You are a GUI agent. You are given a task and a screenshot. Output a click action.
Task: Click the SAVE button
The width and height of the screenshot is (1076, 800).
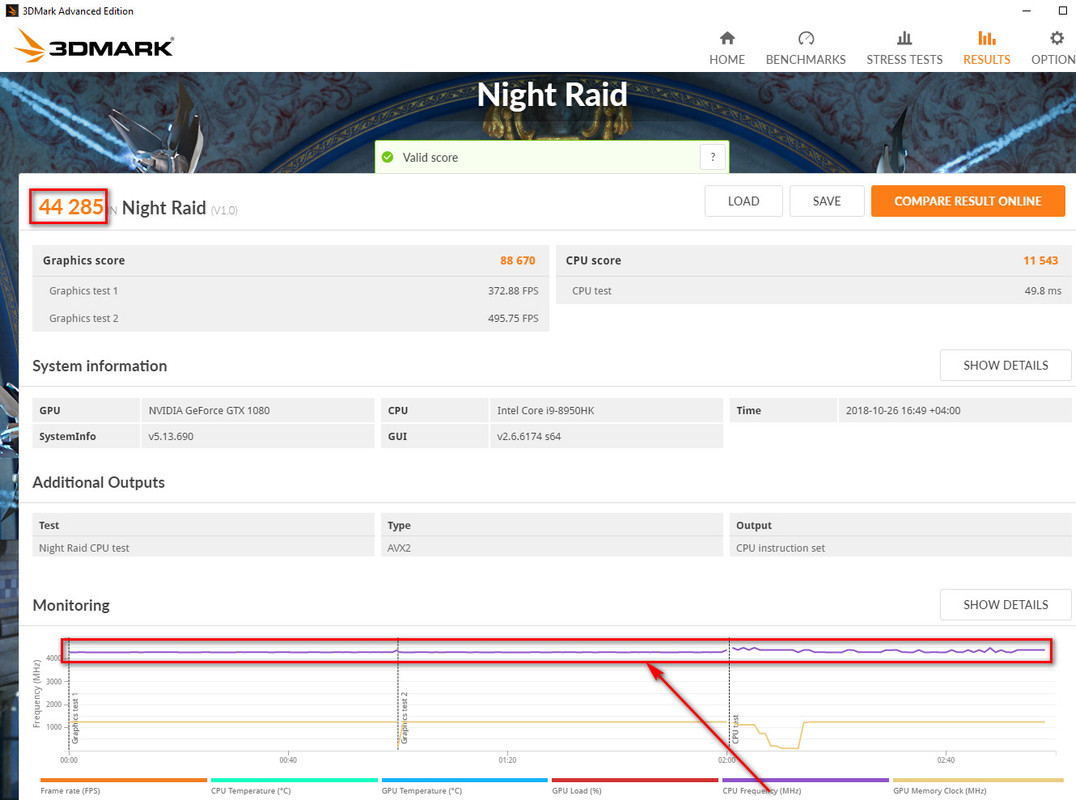click(x=826, y=201)
